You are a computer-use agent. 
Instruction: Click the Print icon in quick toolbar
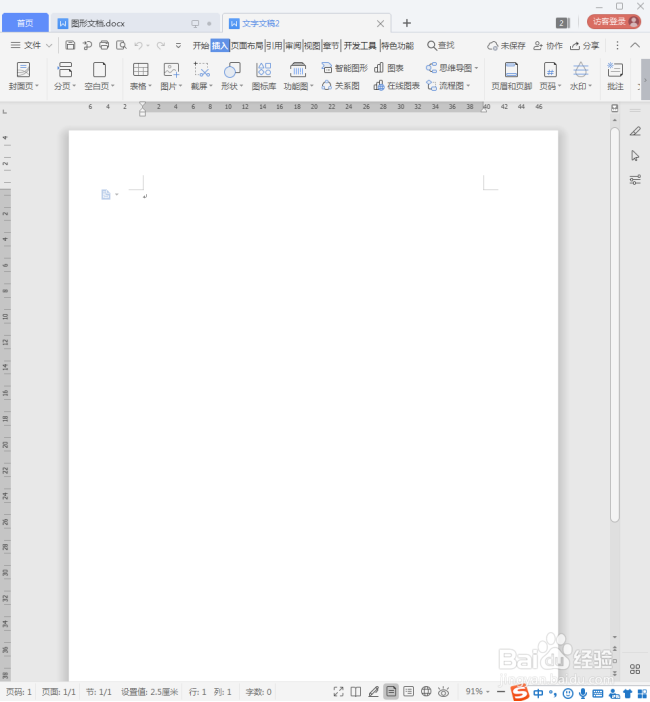coord(104,45)
